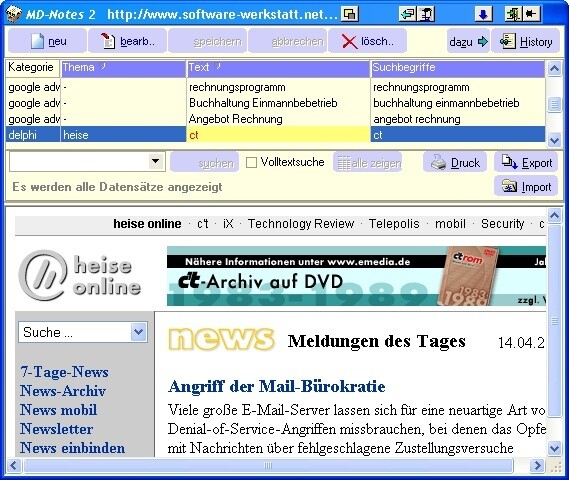The image size is (569, 480).
Task: Open the search term combo box dropdown
Action: coord(156,161)
